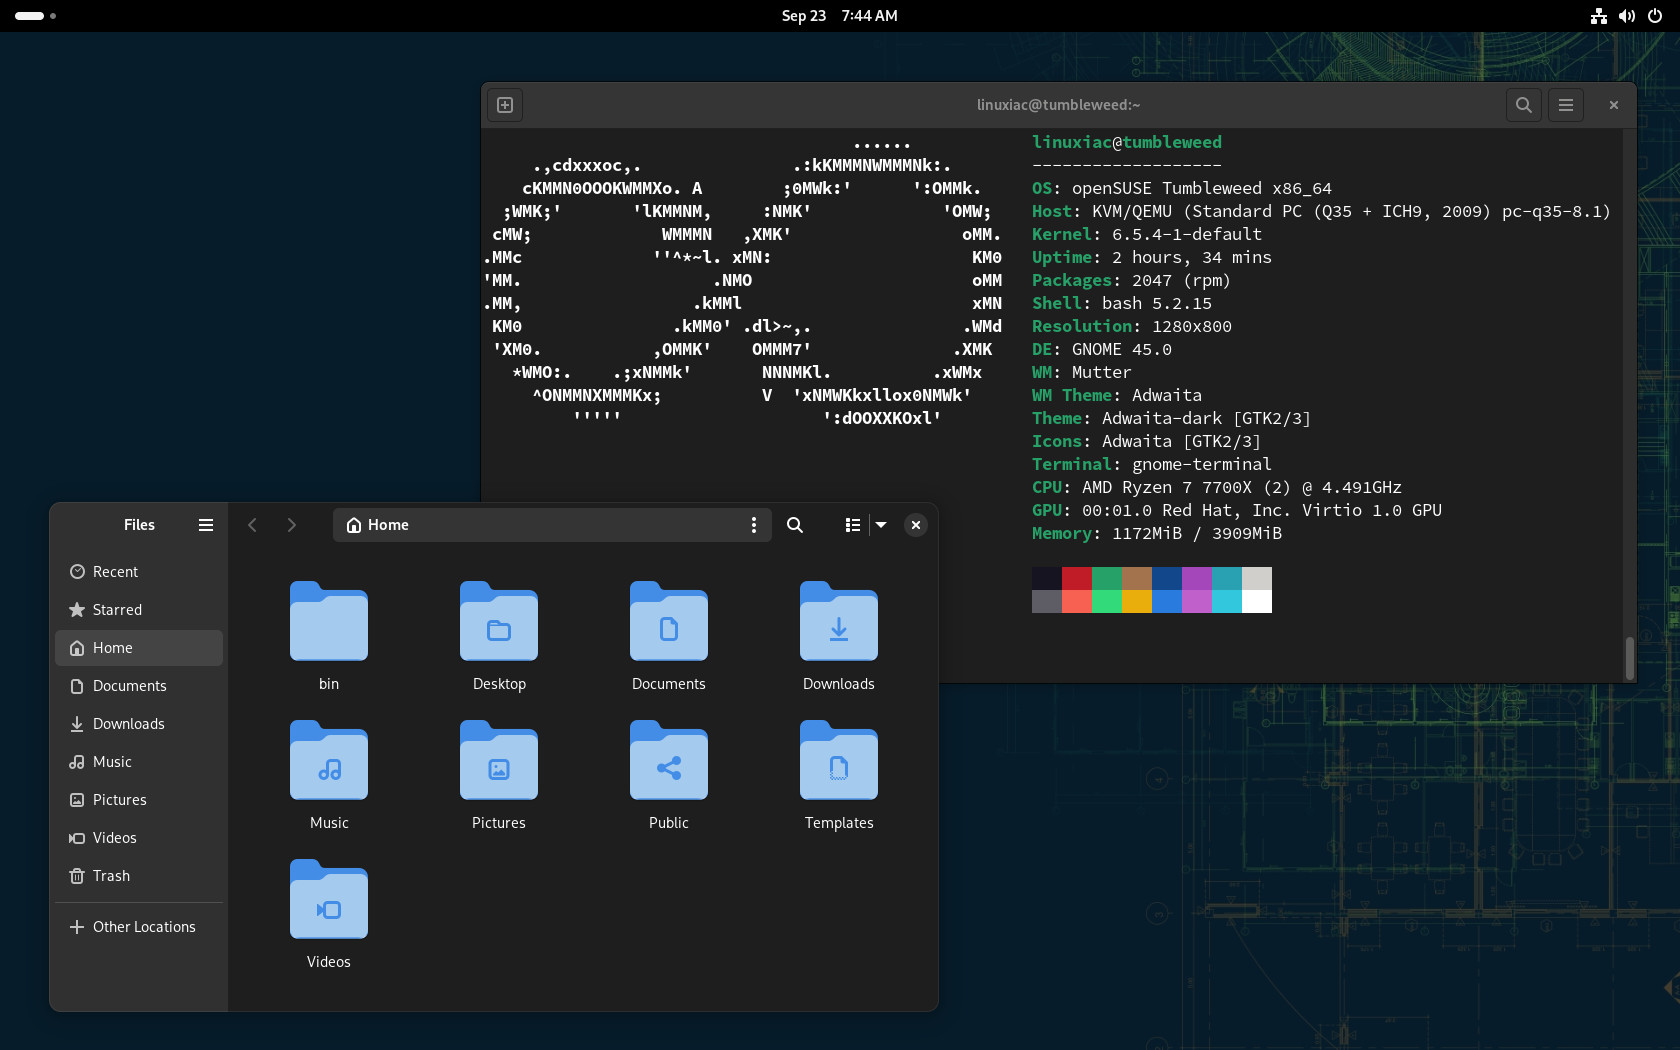Open a new tab in the terminal
This screenshot has height=1050, width=1680.
tap(505, 105)
